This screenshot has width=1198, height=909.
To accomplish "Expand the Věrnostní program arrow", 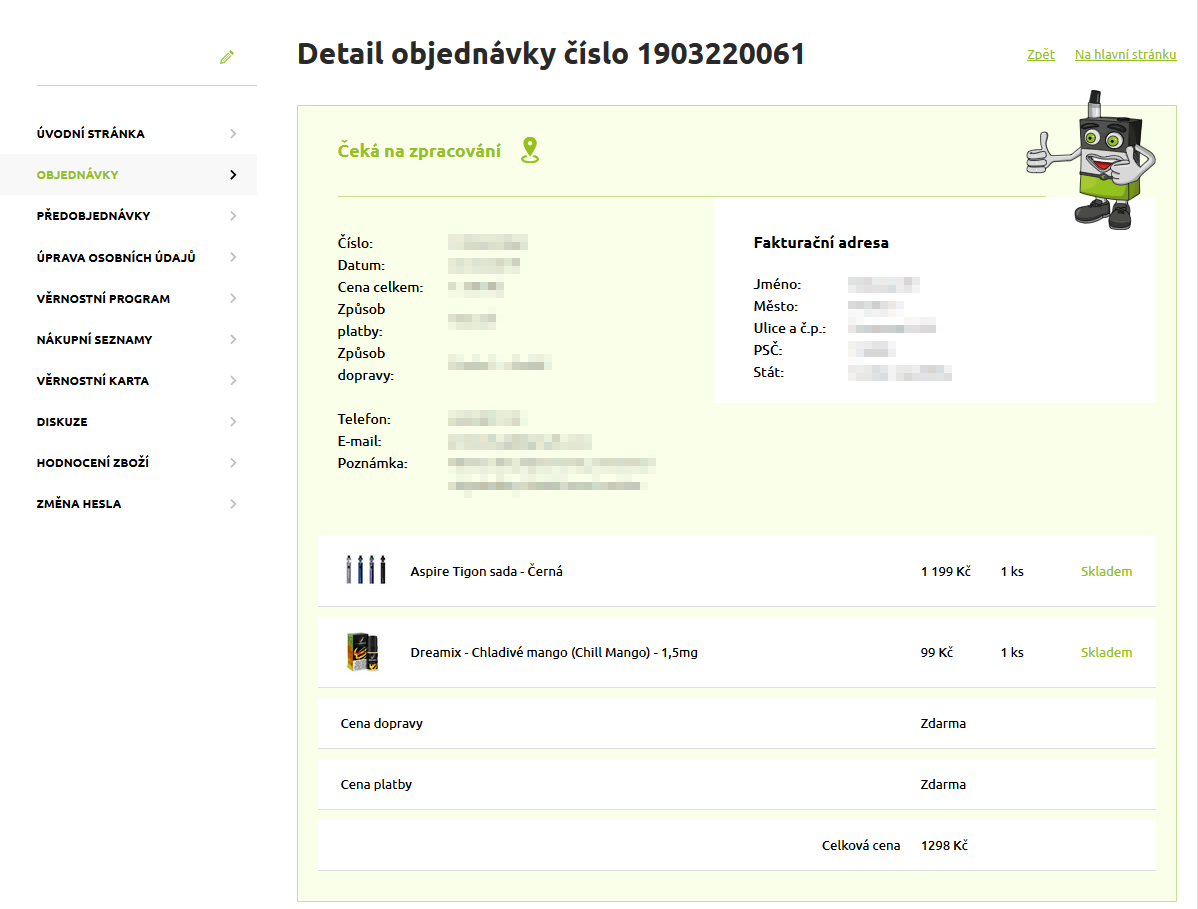I will 233,299.
